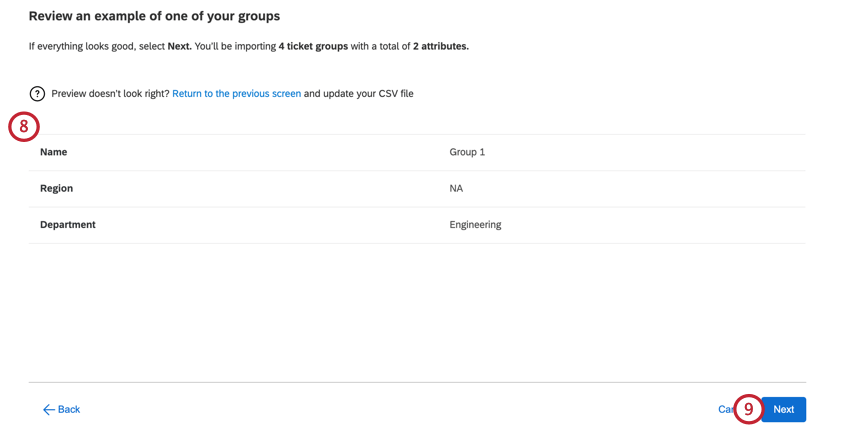Click the update your CSV file text

tap(358, 94)
